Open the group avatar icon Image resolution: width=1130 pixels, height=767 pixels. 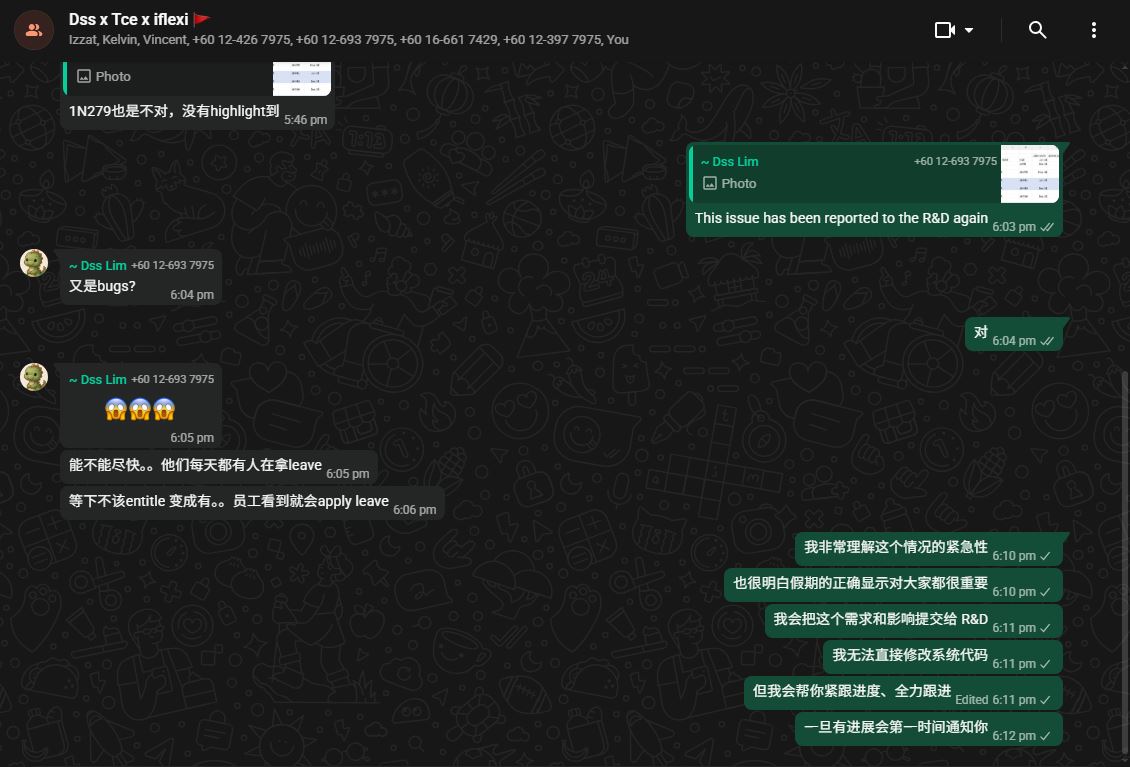point(34,30)
